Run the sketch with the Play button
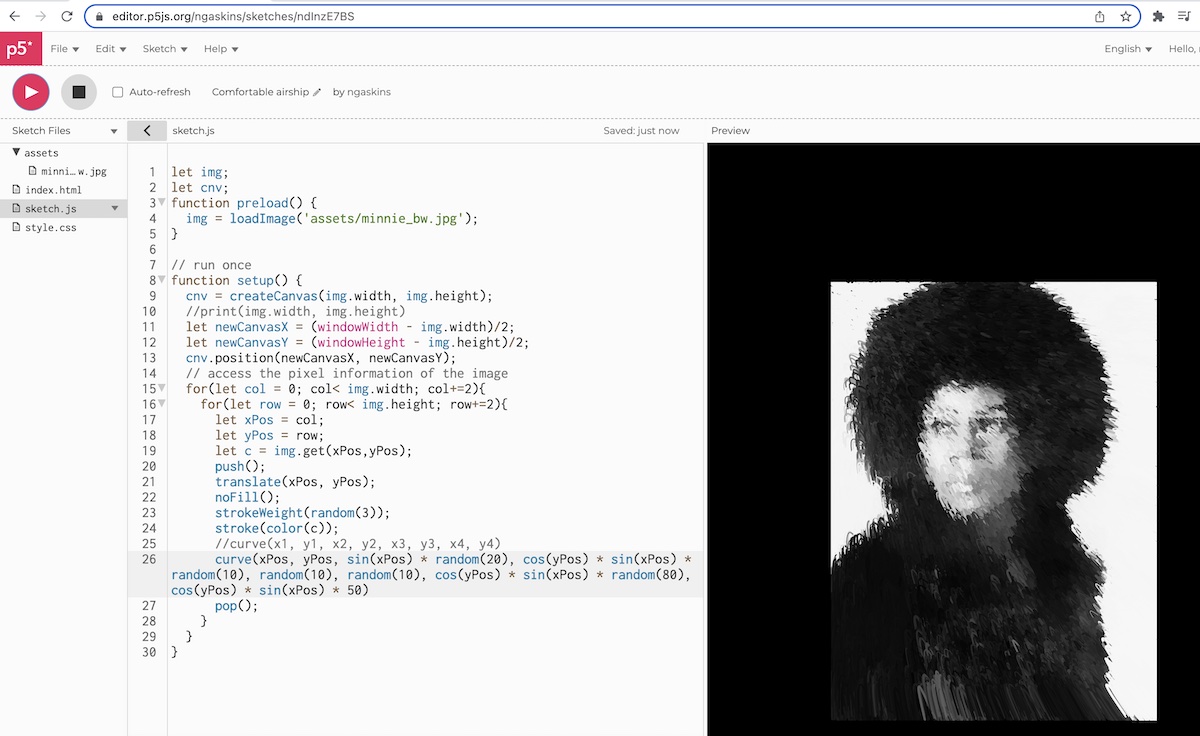Screen dimensions: 1200x736 click(31, 92)
